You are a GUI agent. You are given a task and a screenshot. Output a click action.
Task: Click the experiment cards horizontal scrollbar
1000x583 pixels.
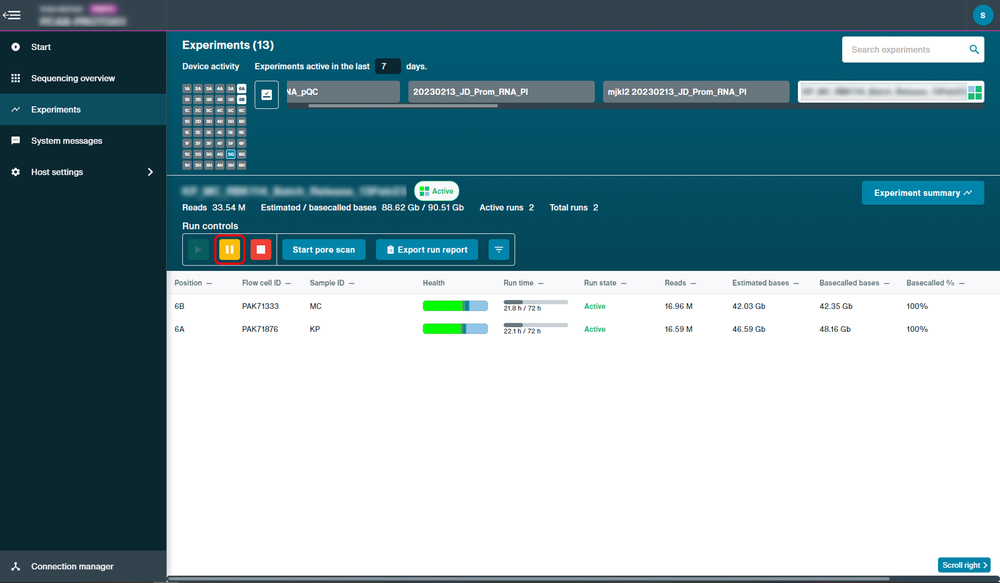coord(402,106)
